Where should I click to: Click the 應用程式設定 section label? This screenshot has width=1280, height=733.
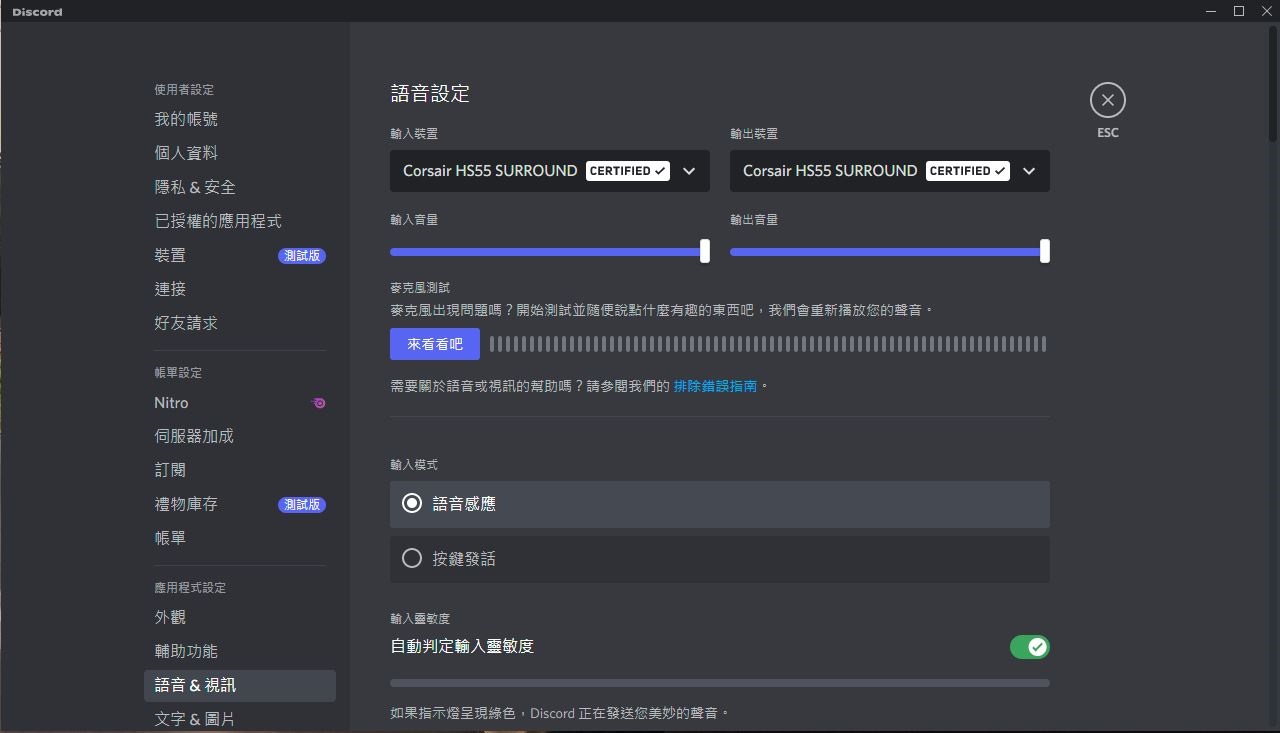tap(190, 588)
